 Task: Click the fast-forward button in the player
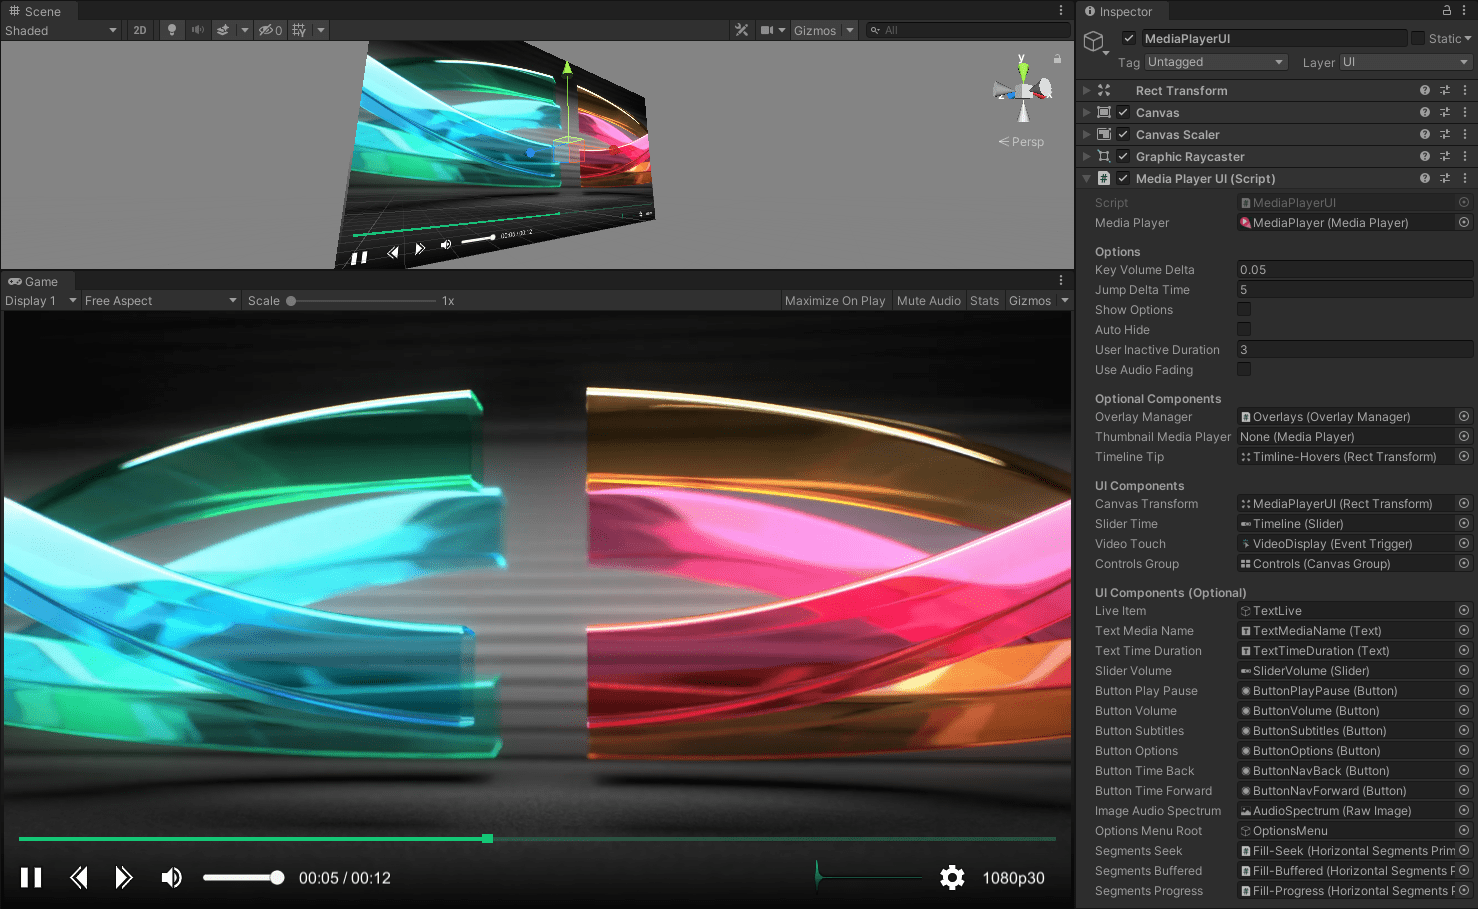point(124,877)
